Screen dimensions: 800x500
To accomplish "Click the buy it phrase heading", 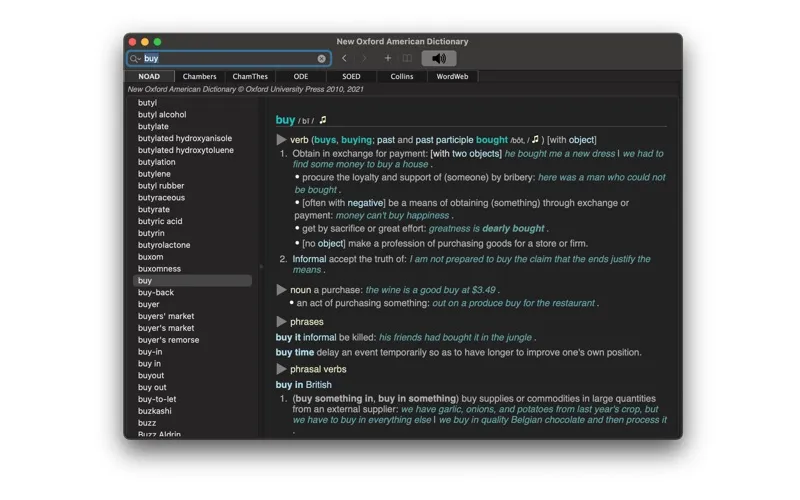I will point(288,337).
